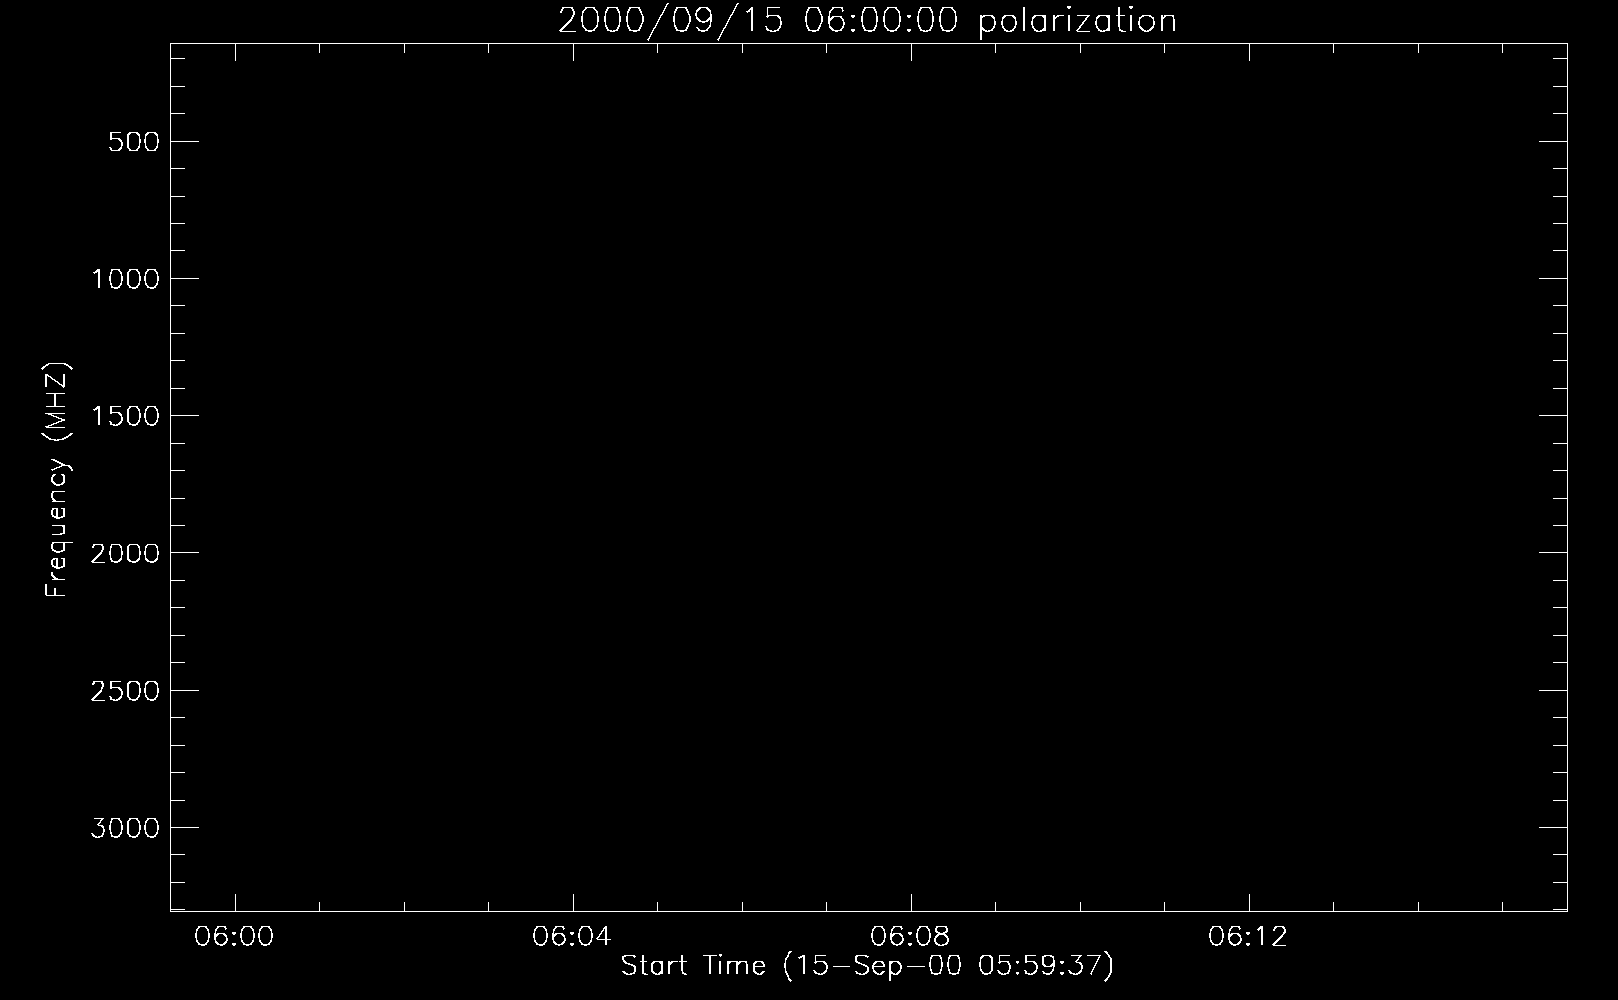
Task: Click the 06:00 time tick label
Action: pos(234,937)
